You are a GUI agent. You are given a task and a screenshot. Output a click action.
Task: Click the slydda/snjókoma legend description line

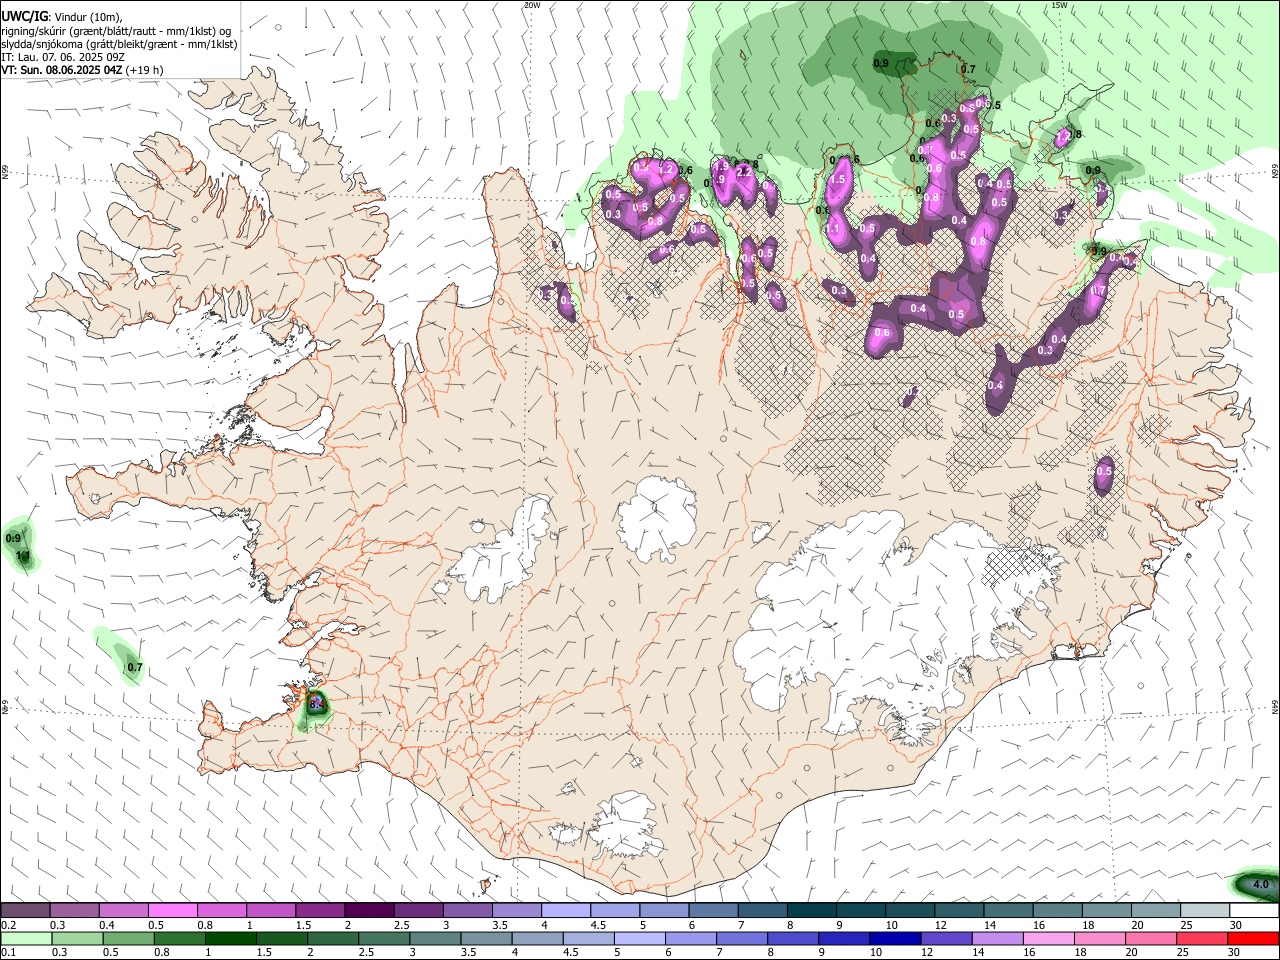(119, 44)
